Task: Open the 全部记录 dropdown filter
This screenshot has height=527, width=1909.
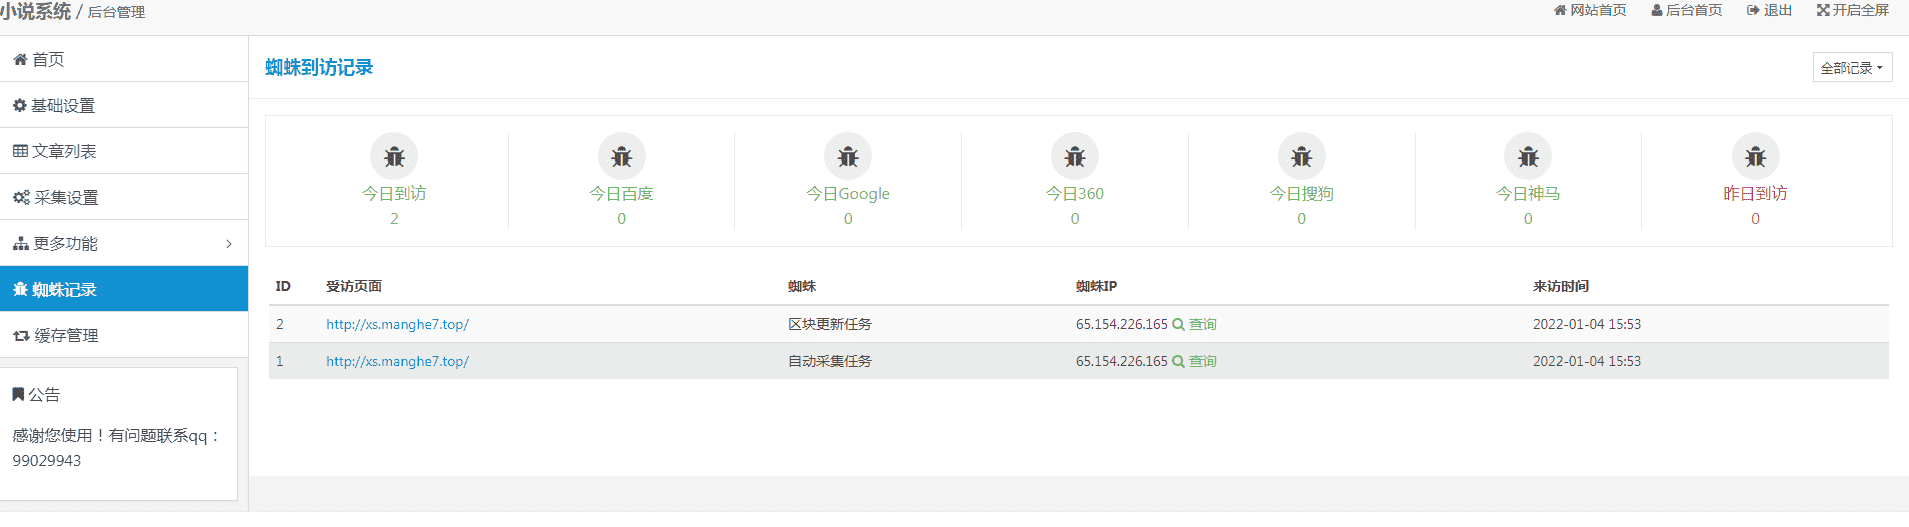Action: (x=1852, y=67)
